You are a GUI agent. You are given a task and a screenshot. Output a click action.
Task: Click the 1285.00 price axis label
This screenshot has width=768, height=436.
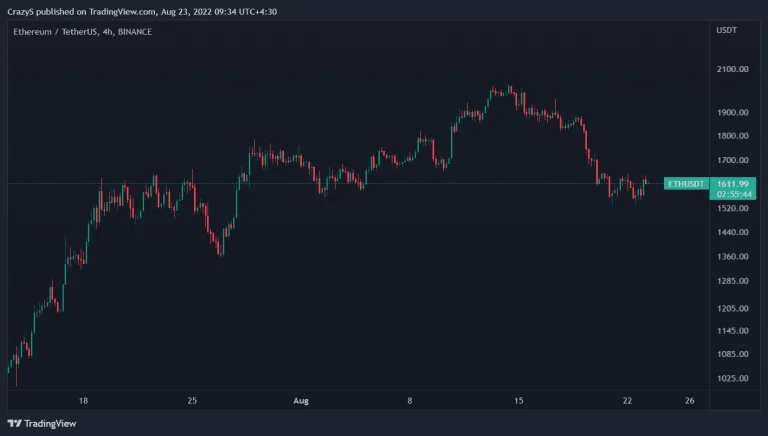733,281
